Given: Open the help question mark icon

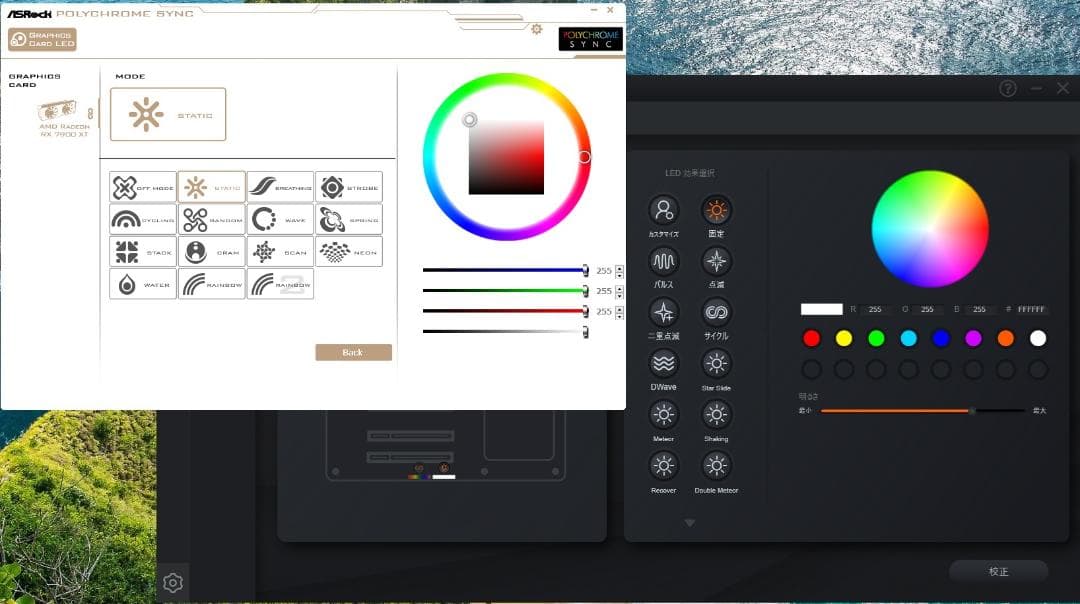Looking at the screenshot, I should point(1007,88).
